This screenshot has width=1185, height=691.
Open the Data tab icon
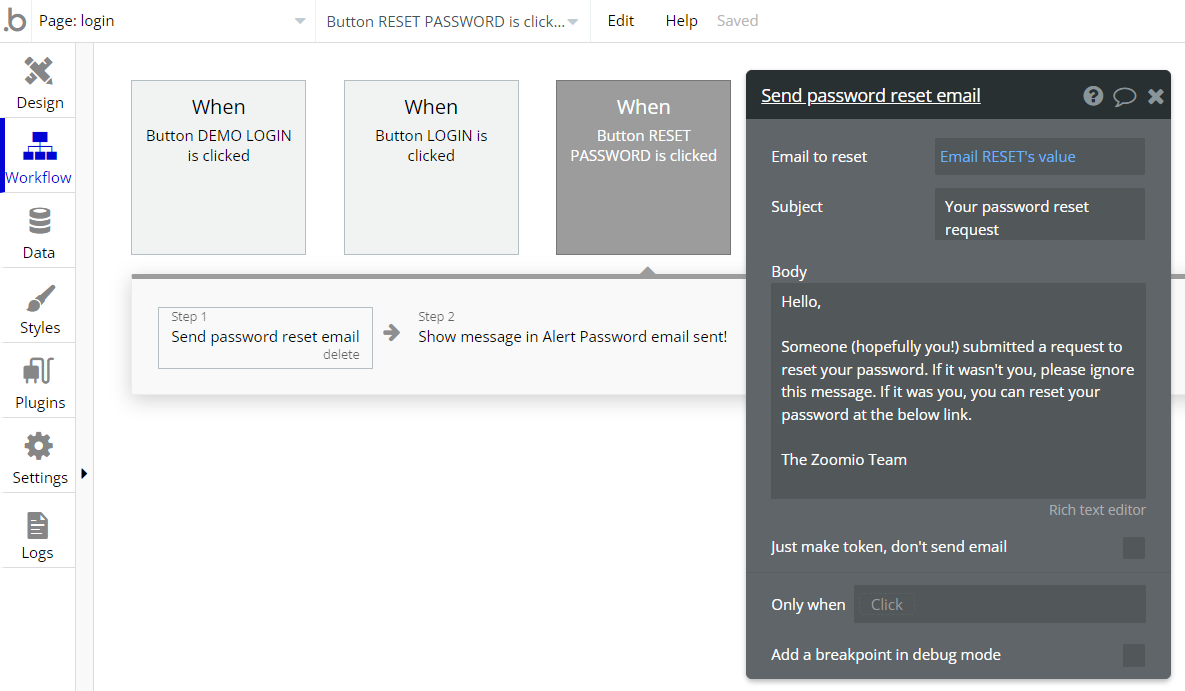[39, 222]
